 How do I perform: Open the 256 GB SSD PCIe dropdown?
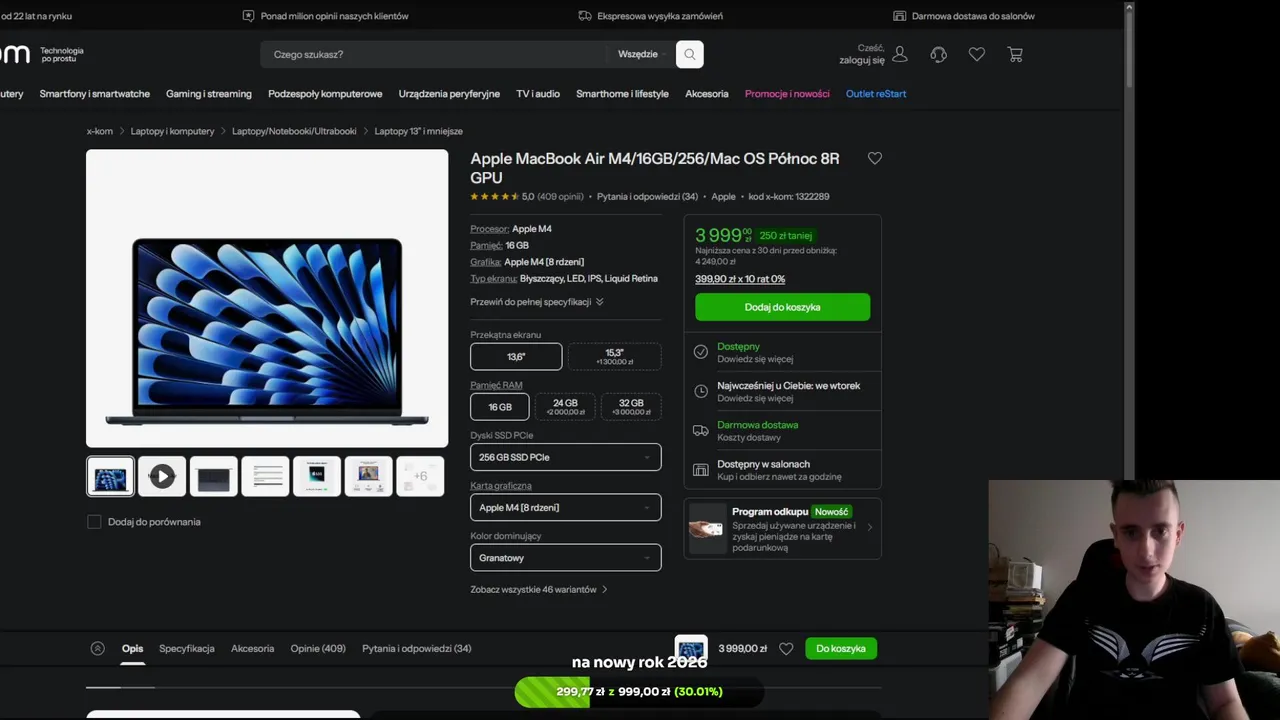pos(566,457)
